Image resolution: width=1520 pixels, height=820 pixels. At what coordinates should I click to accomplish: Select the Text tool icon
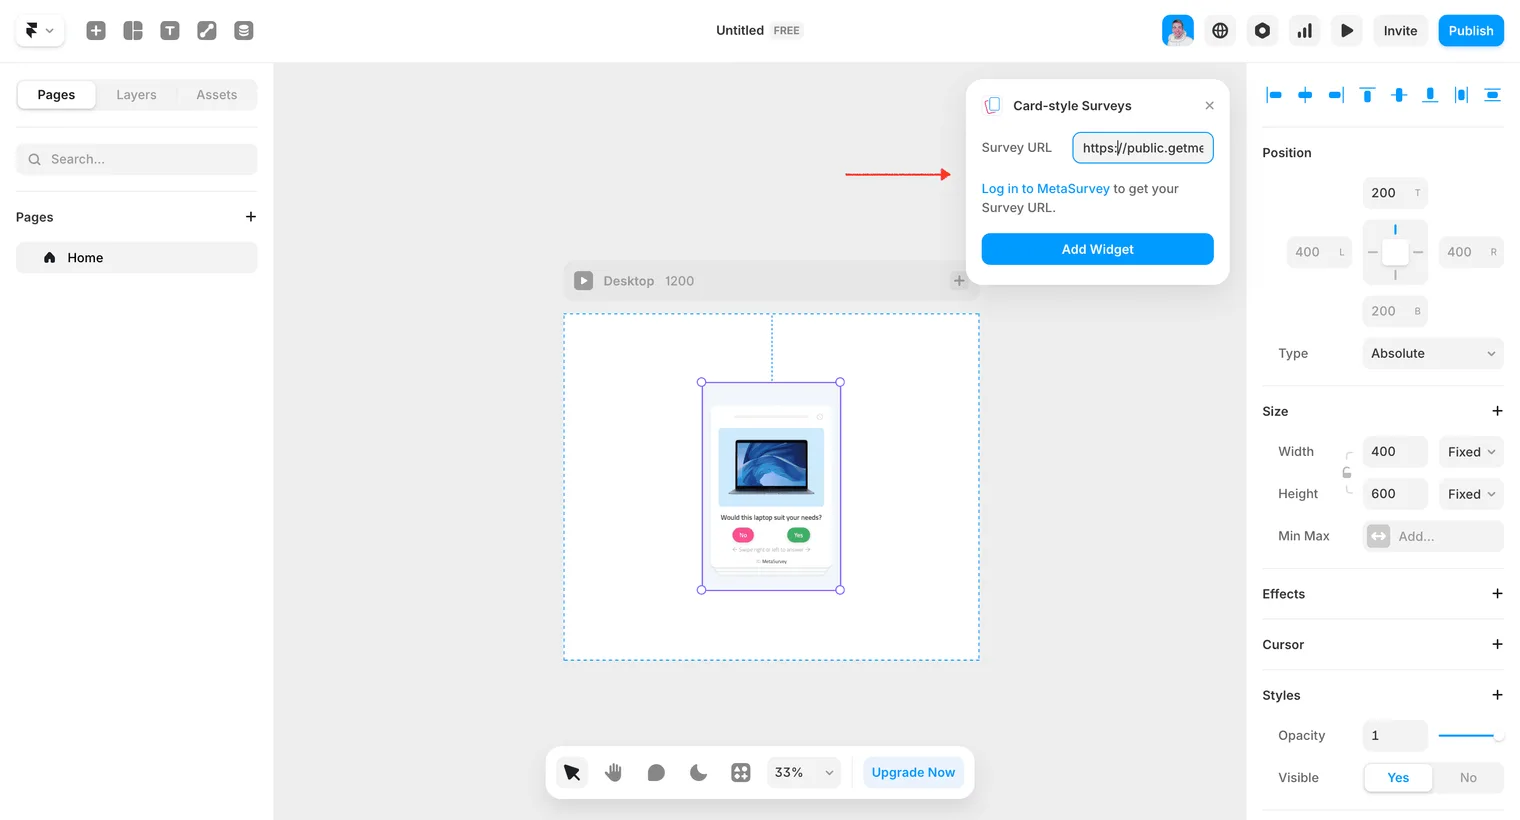[x=170, y=31]
